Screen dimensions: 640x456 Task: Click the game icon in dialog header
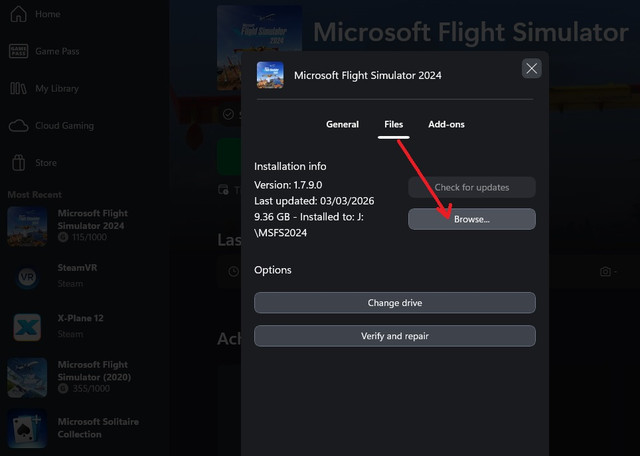point(270,75)
